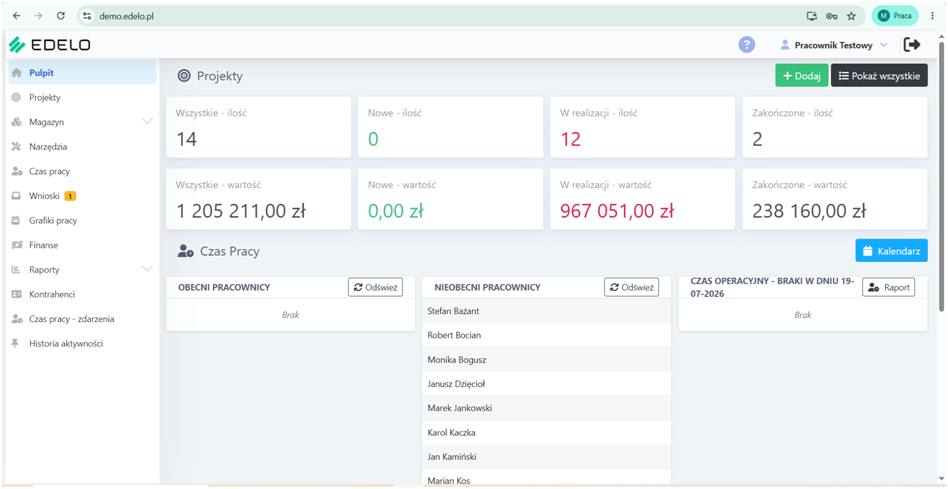The width and height of the screenshot is (948, 489).
Task: Open the Chrome three-dot menu
Action: click(932, 16)
